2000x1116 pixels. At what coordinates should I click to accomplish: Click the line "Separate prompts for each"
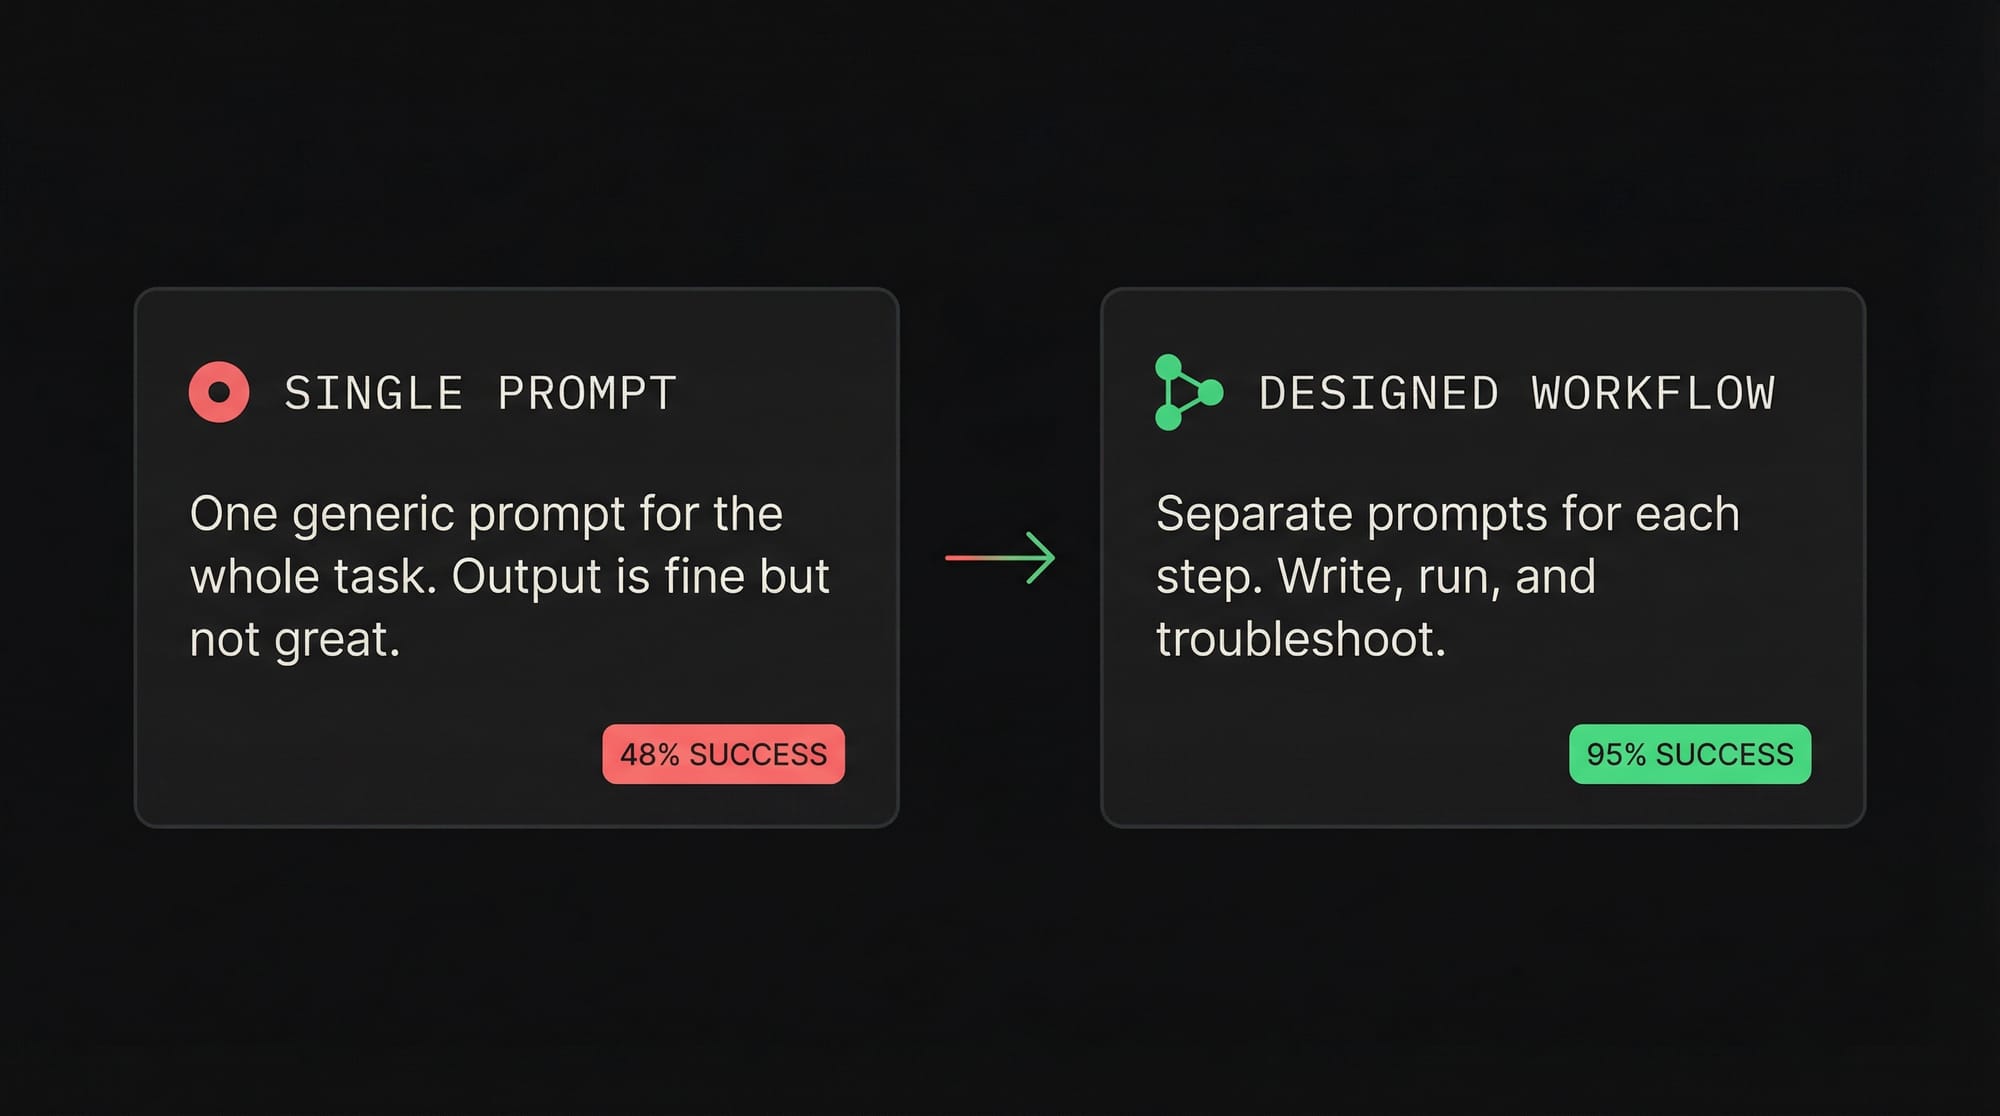(1447, 514)
